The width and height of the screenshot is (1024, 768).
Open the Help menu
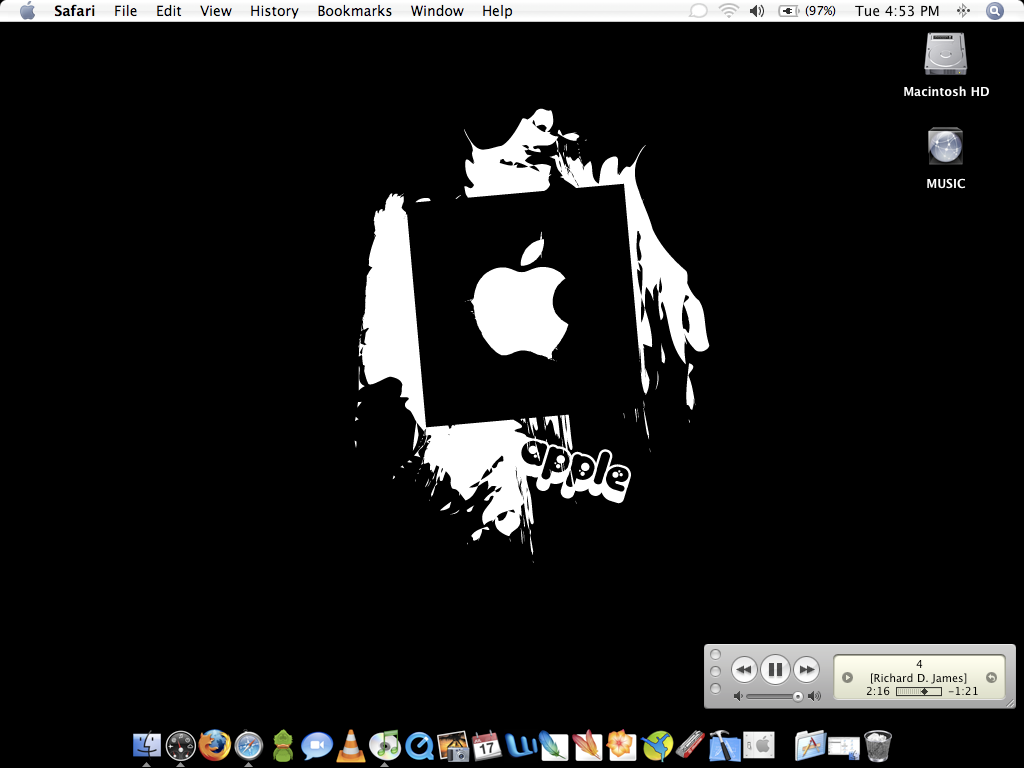pyautogui.click(x=497, y=11)
